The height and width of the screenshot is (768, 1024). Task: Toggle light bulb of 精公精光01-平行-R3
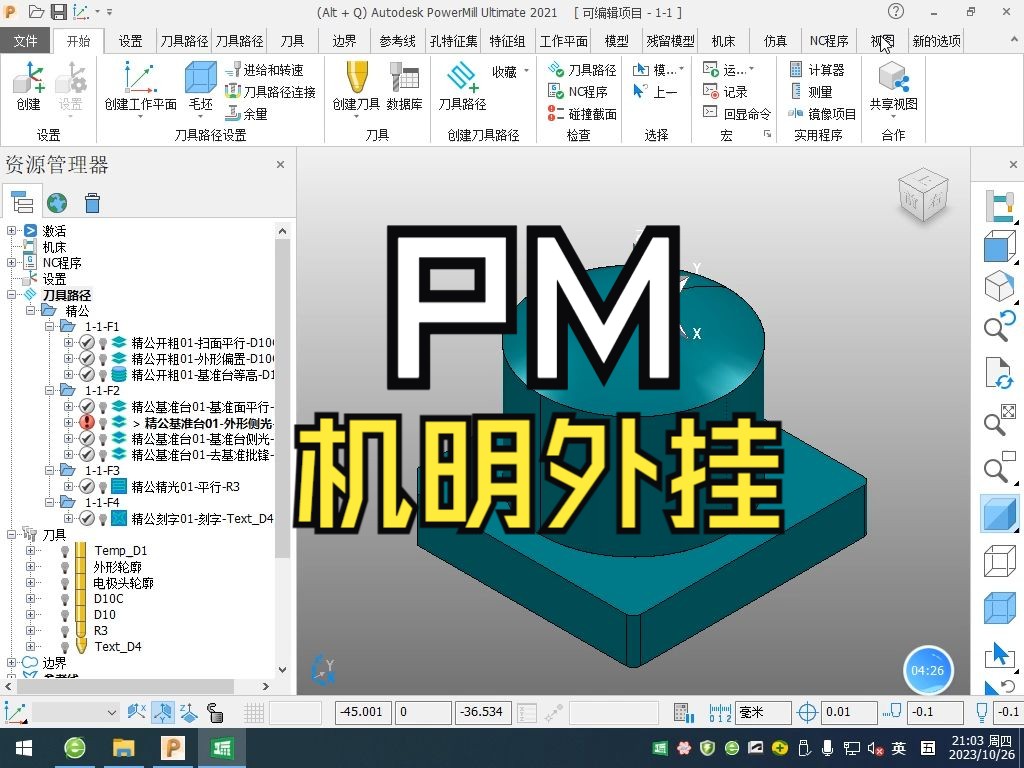point(103,487)
